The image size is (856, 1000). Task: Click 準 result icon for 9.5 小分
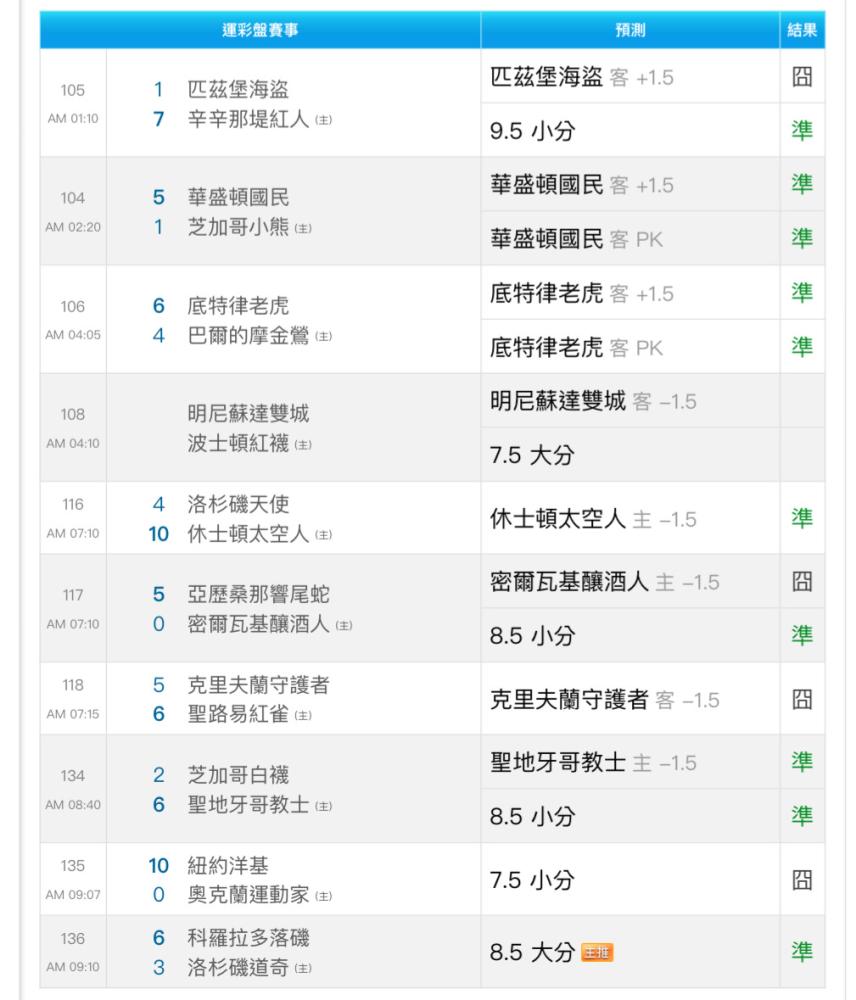(802, 131)
